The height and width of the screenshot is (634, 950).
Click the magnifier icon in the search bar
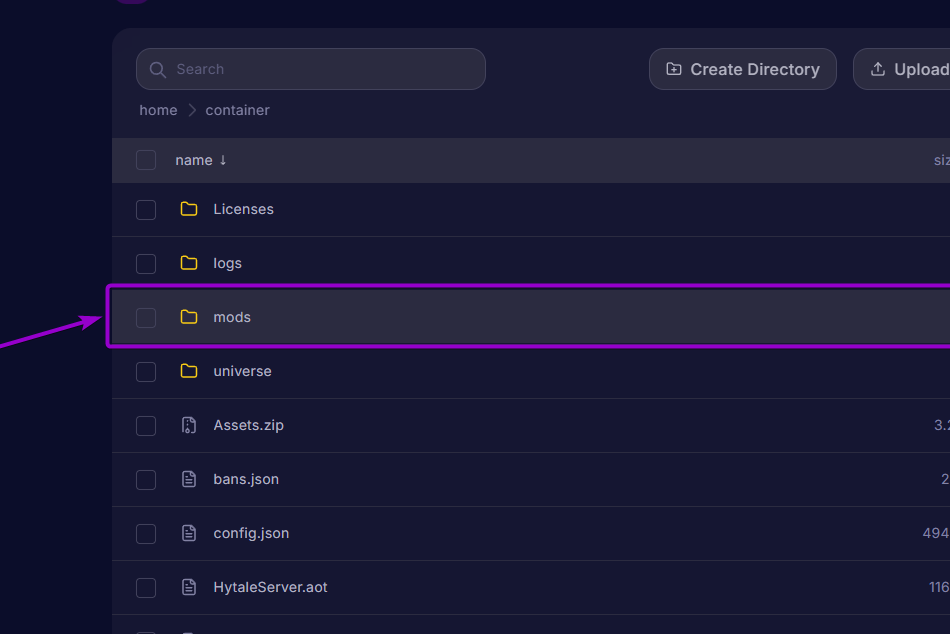pyautogui.click(x=158, y=69)
